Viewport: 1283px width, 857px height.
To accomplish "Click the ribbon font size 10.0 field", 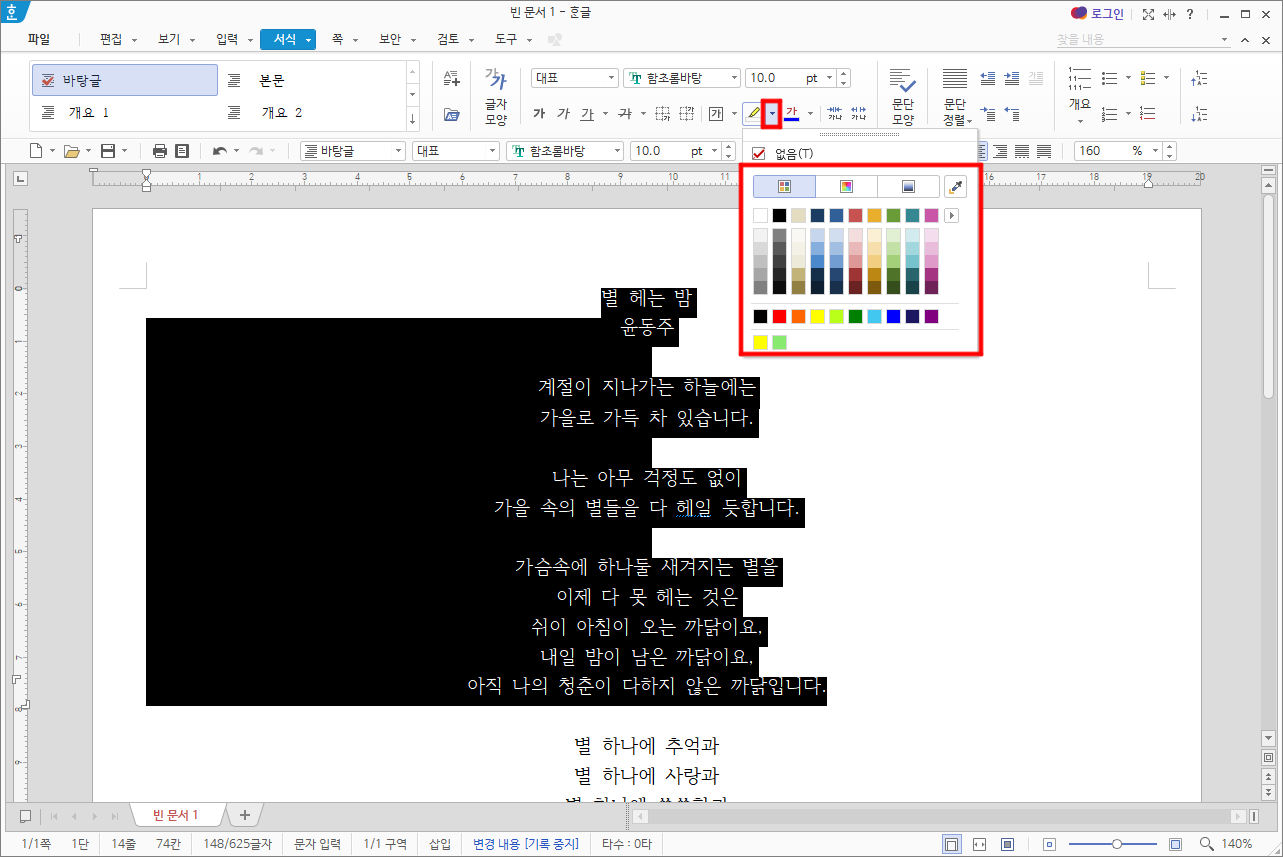I will click(777, 78).
